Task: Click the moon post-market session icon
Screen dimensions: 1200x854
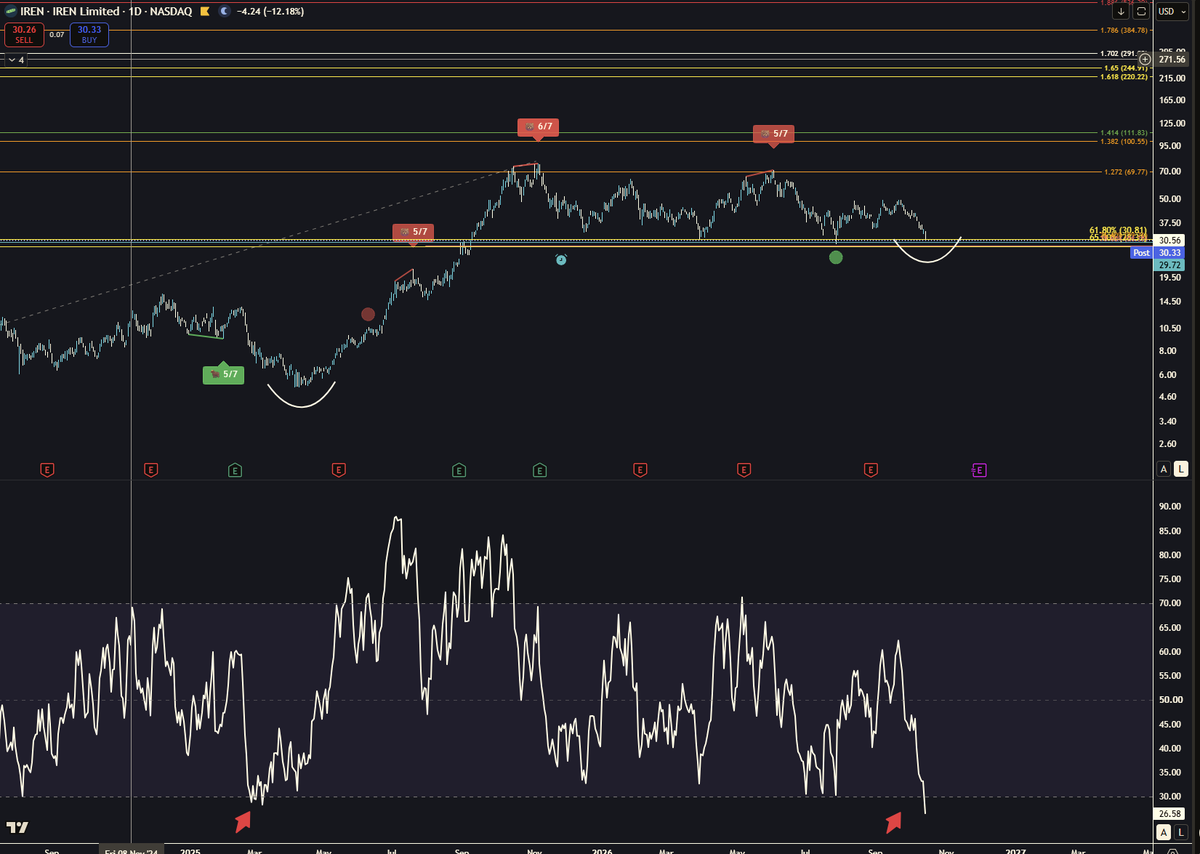Action: 223,11
